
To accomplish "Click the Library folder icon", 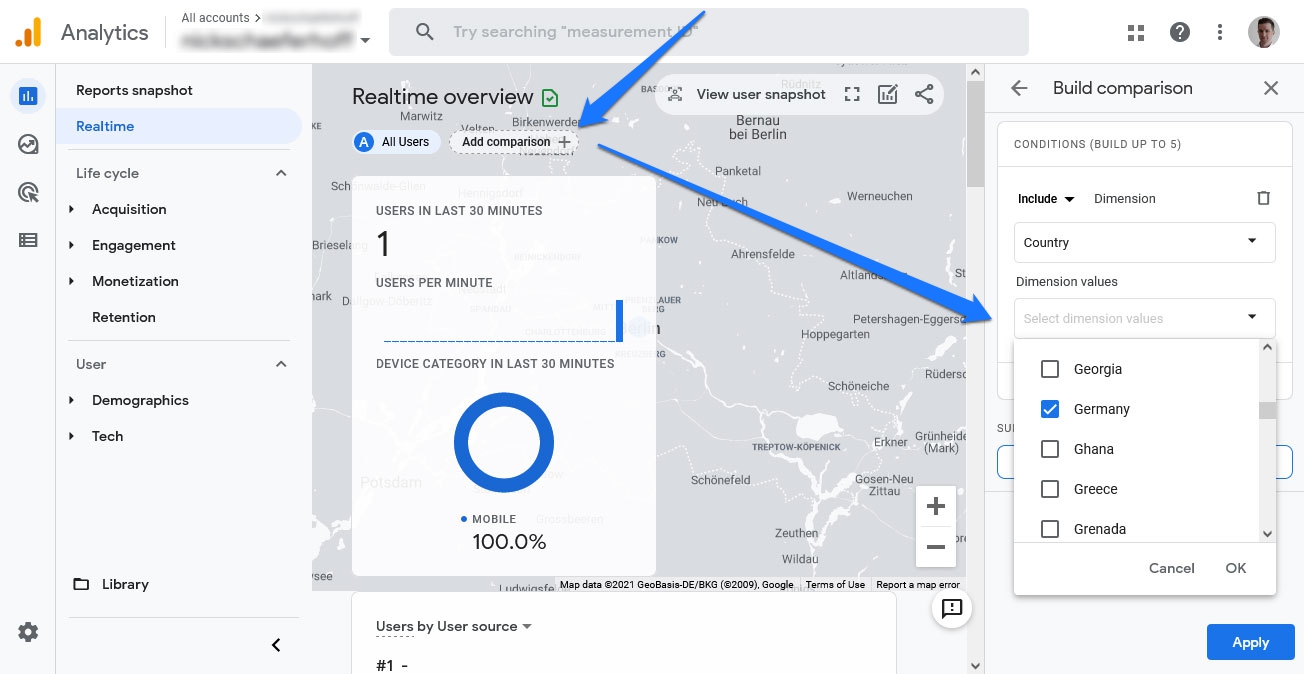I will coord(81,584).
